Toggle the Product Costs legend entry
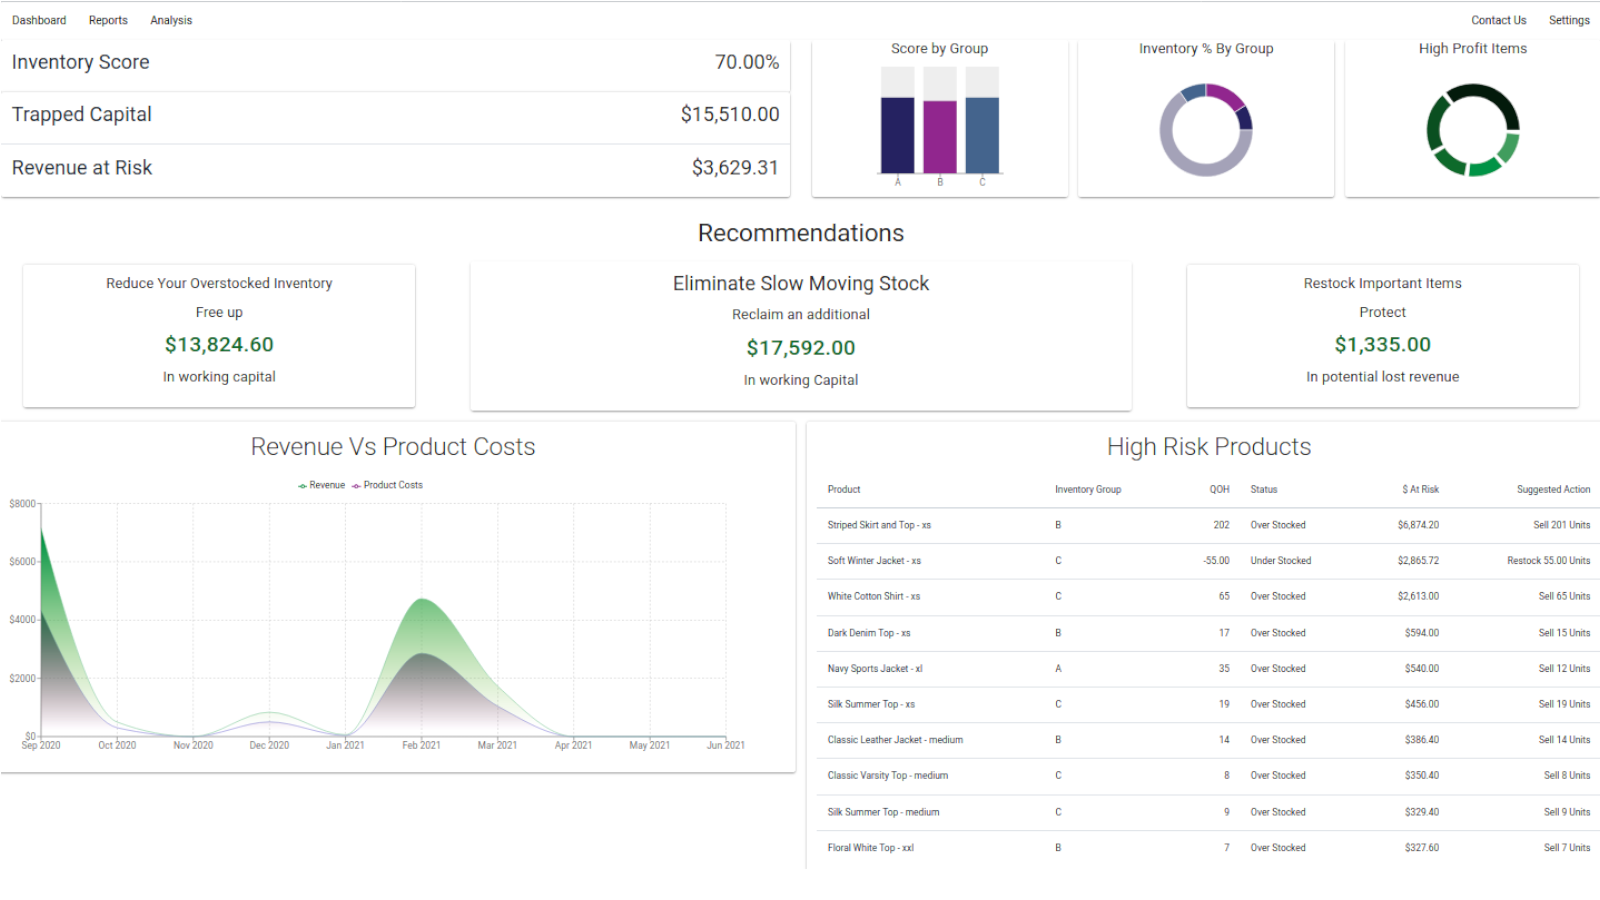 tap(387, 485)
